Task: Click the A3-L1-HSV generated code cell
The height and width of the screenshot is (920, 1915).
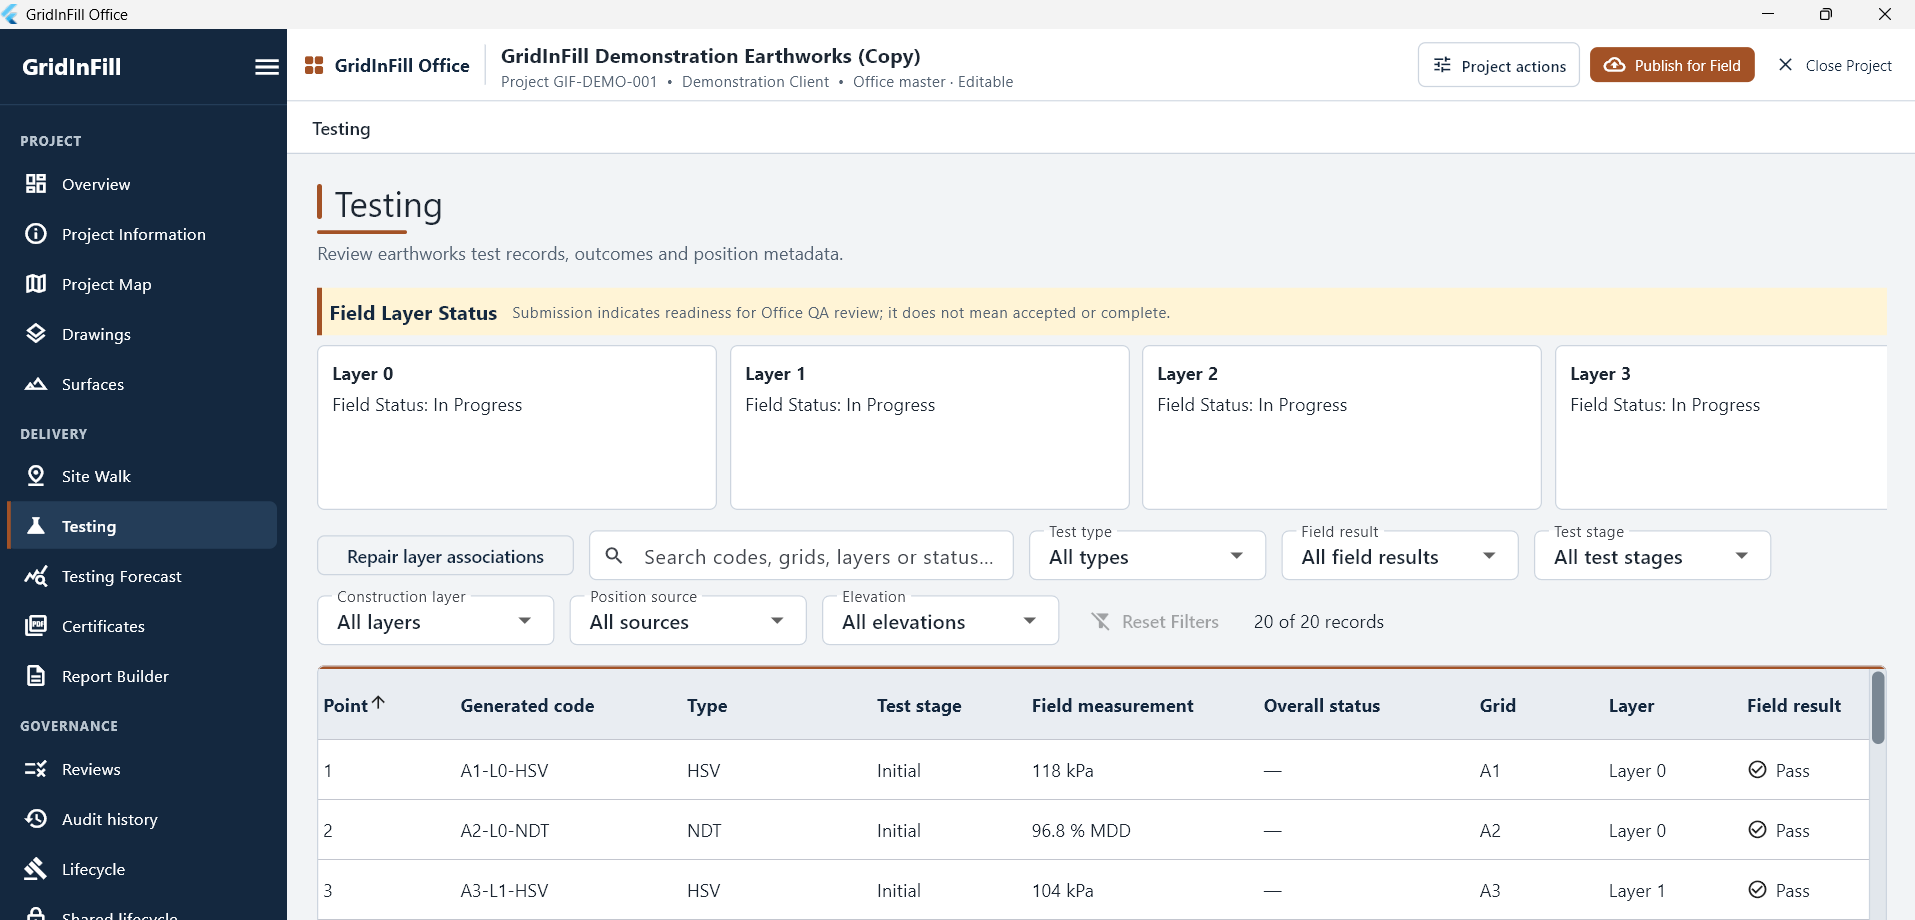Action: 504,890
